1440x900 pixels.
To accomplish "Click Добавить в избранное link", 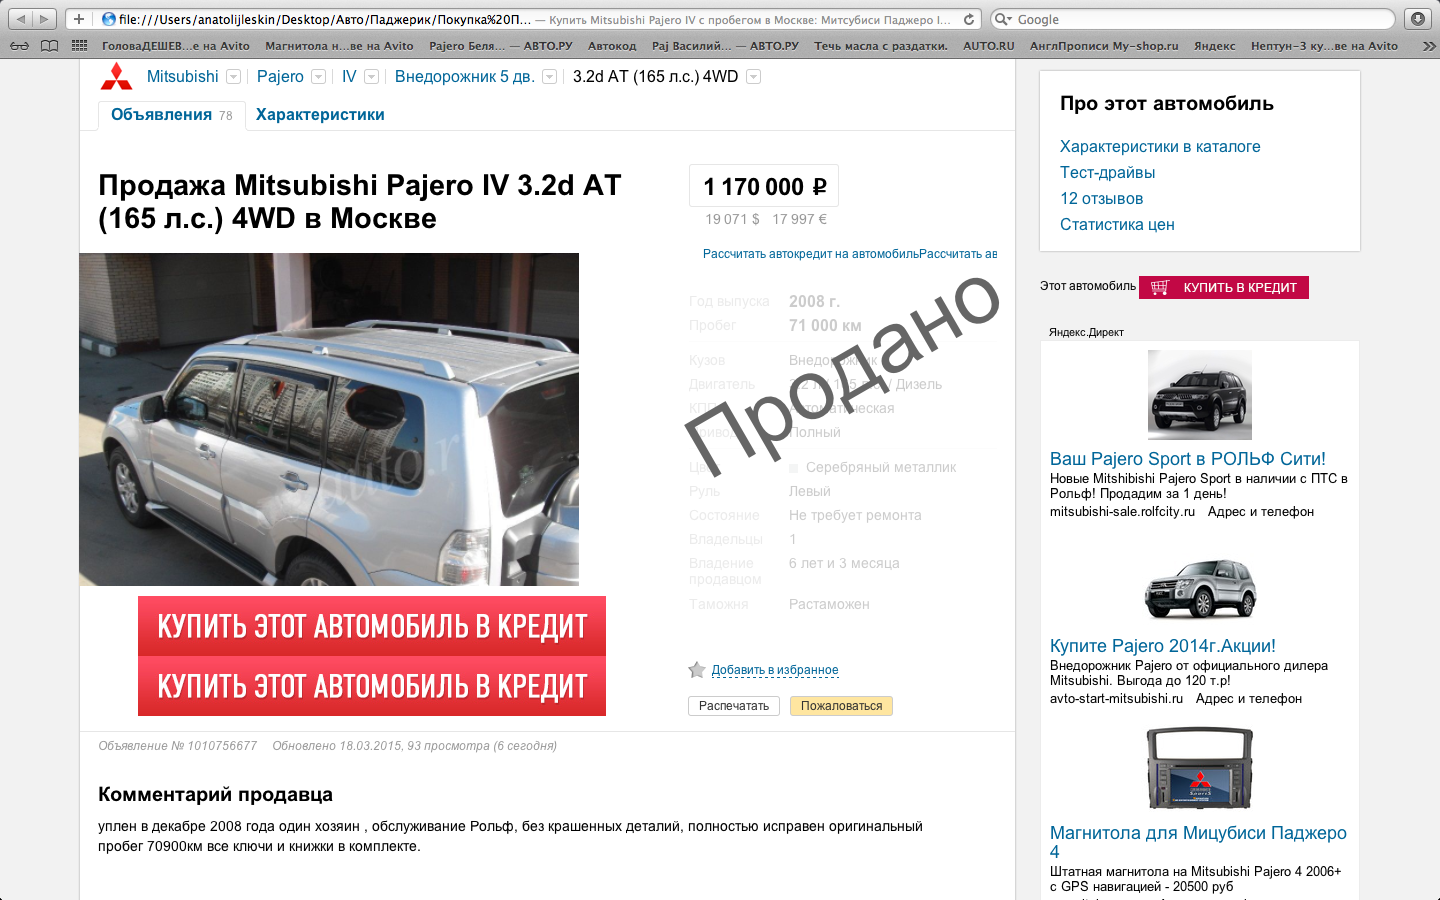I will (775, 670).
